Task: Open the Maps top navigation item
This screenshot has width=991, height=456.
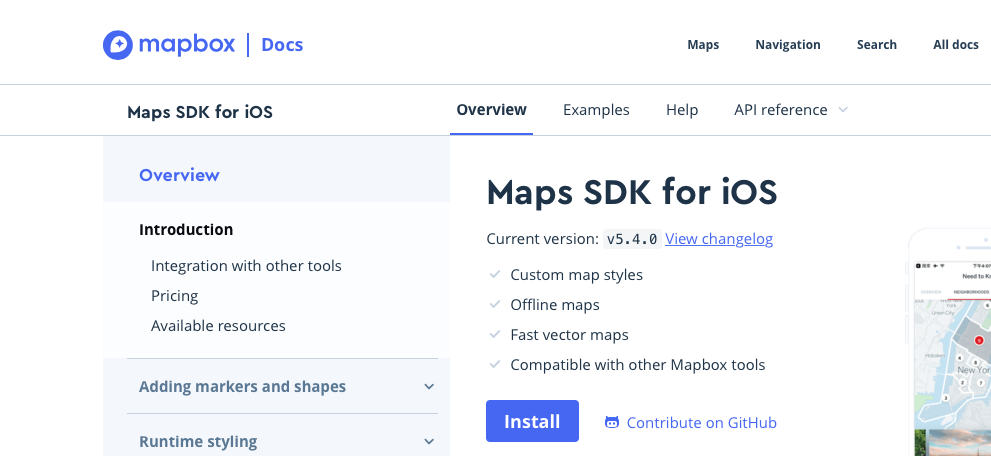Action: [x=703, y=44]
